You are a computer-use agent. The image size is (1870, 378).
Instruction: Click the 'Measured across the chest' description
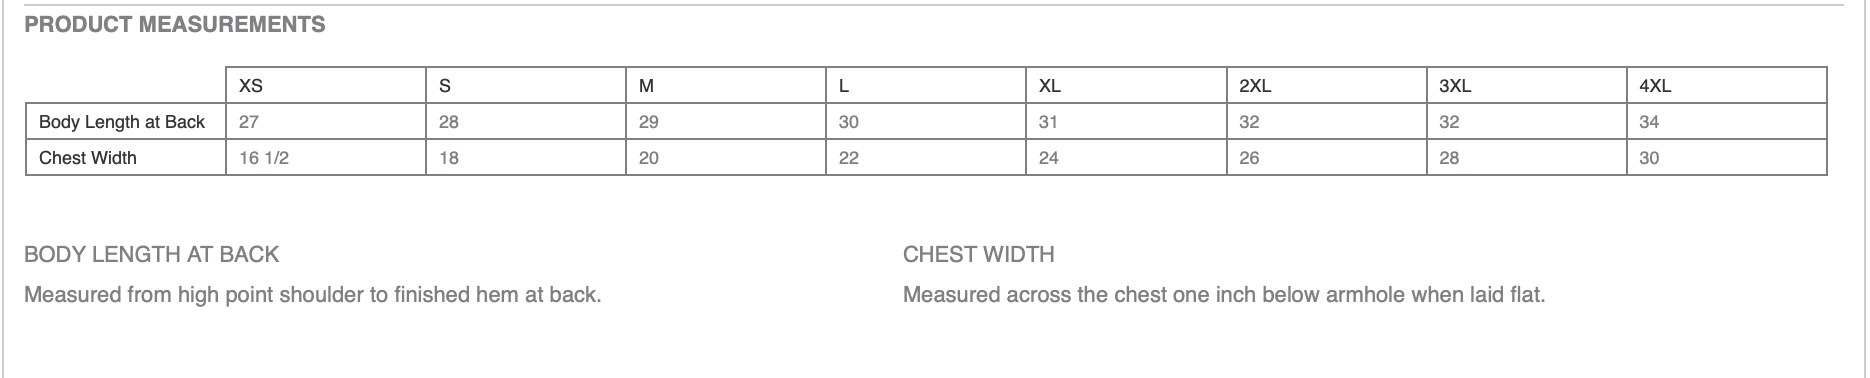(x=1224, y=295)
